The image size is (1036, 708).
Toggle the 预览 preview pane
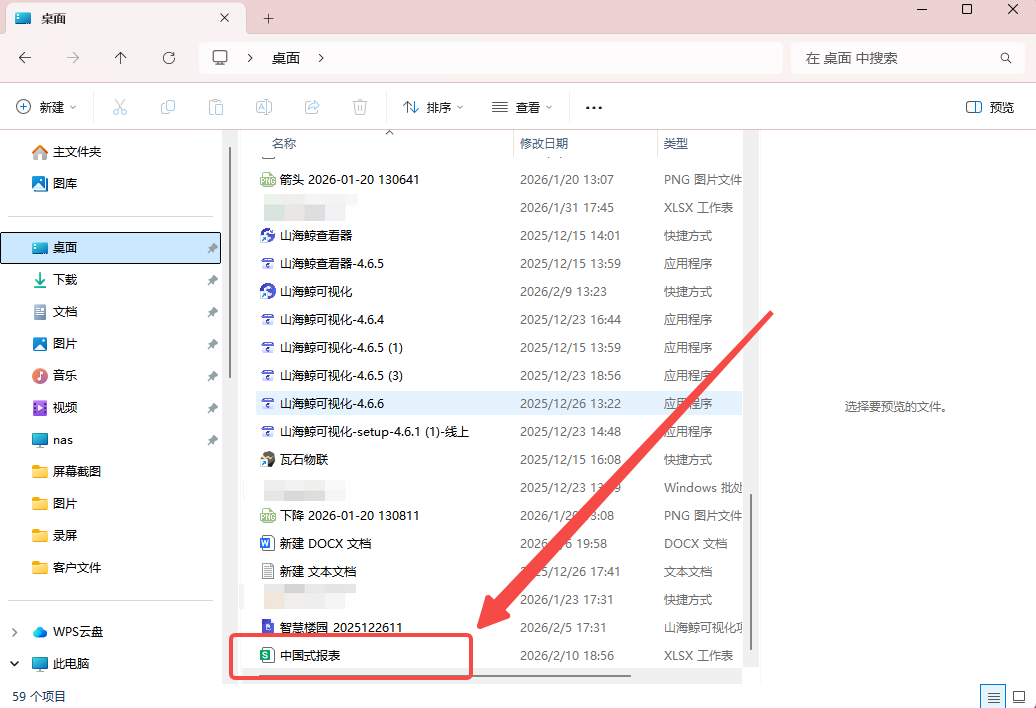tap(989, 107)
